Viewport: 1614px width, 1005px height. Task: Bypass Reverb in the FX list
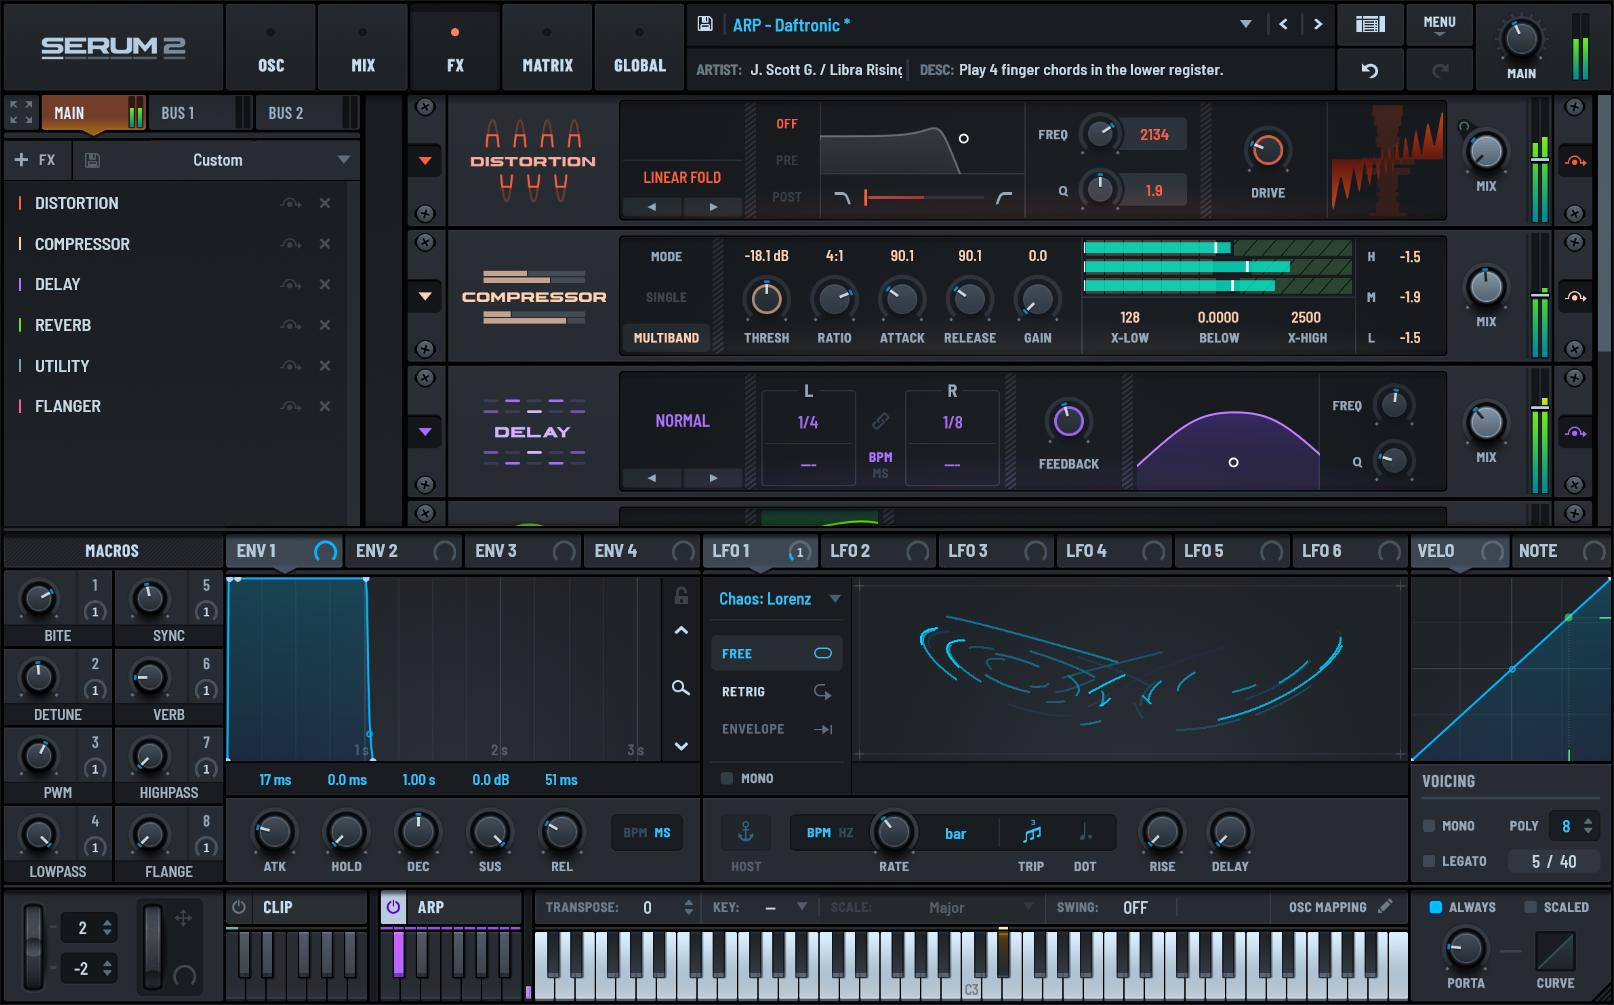[291, 325]
